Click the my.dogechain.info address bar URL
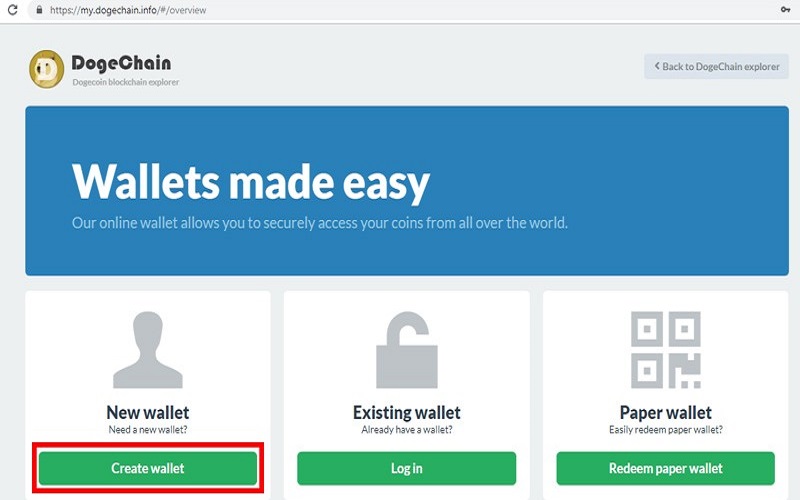The width and height of the screenshot is (800, 500). [x=128, y=10]
